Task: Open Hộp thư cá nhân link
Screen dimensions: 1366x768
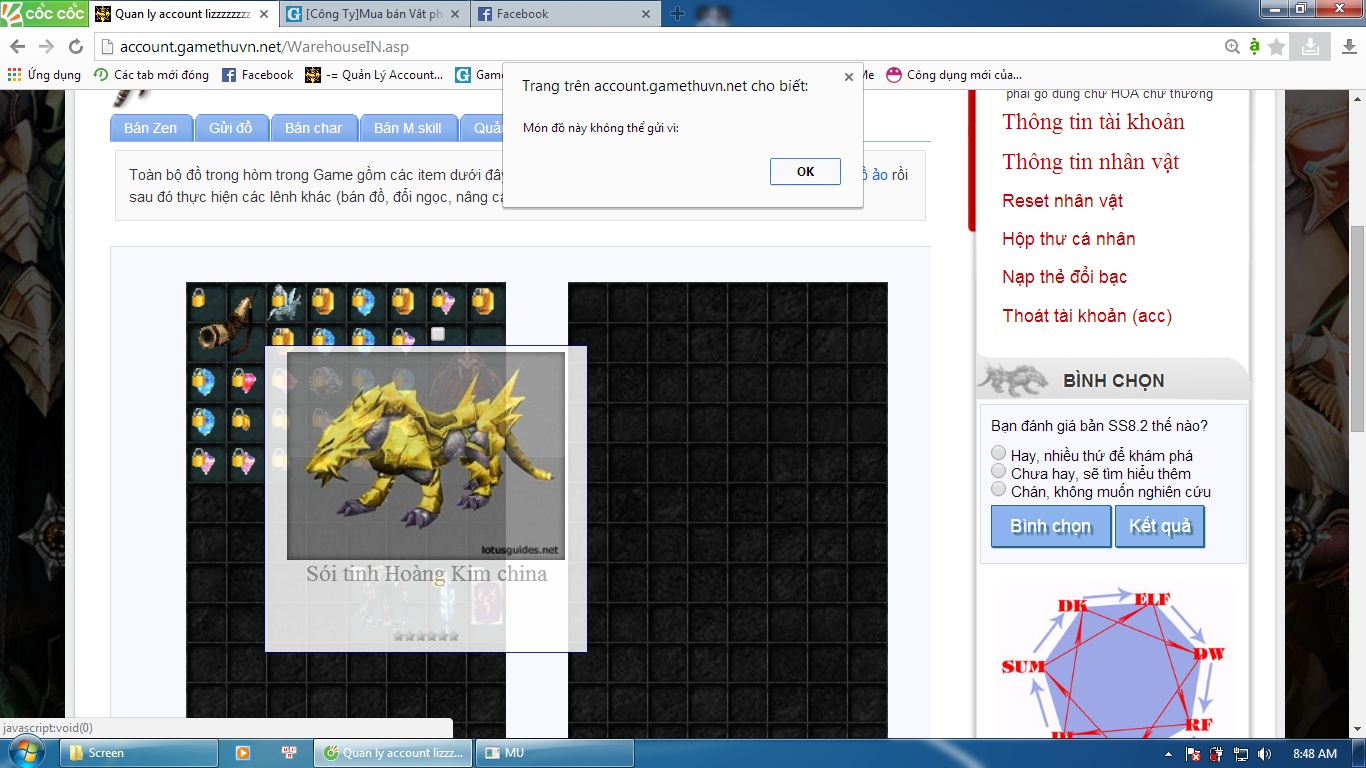Action: click(1068, 239)
